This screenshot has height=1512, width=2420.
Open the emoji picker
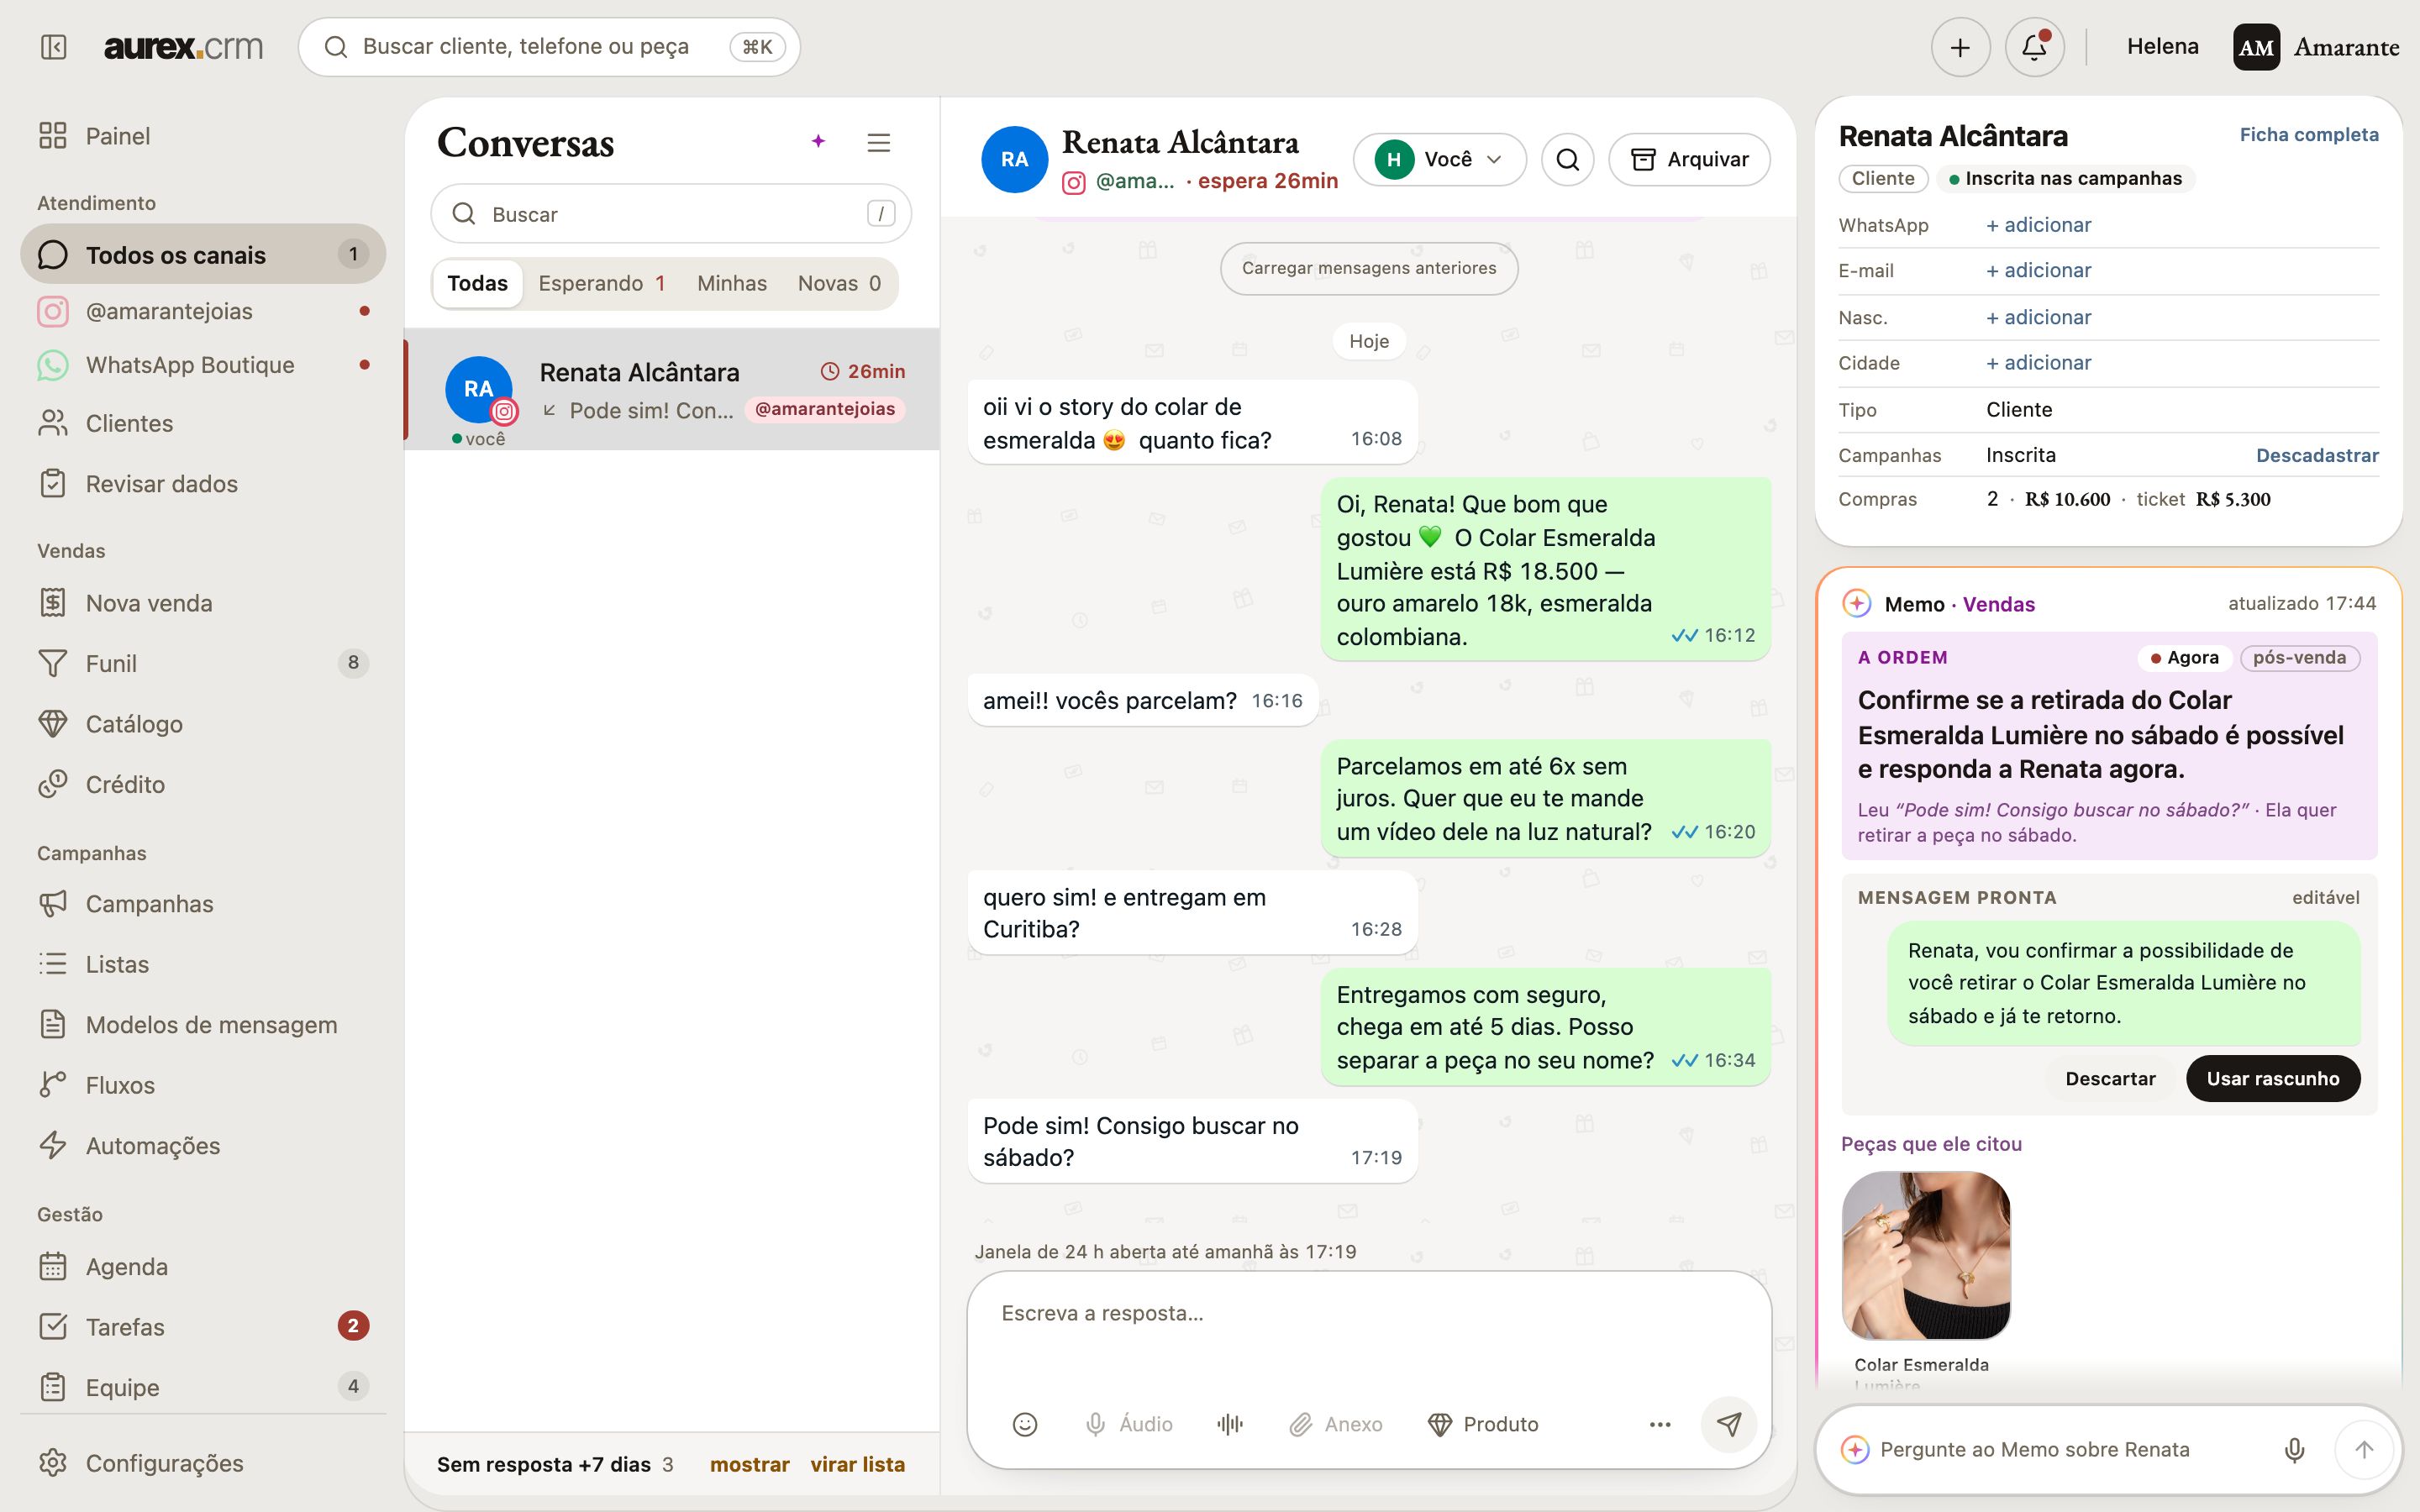tap(1024, 1424)
